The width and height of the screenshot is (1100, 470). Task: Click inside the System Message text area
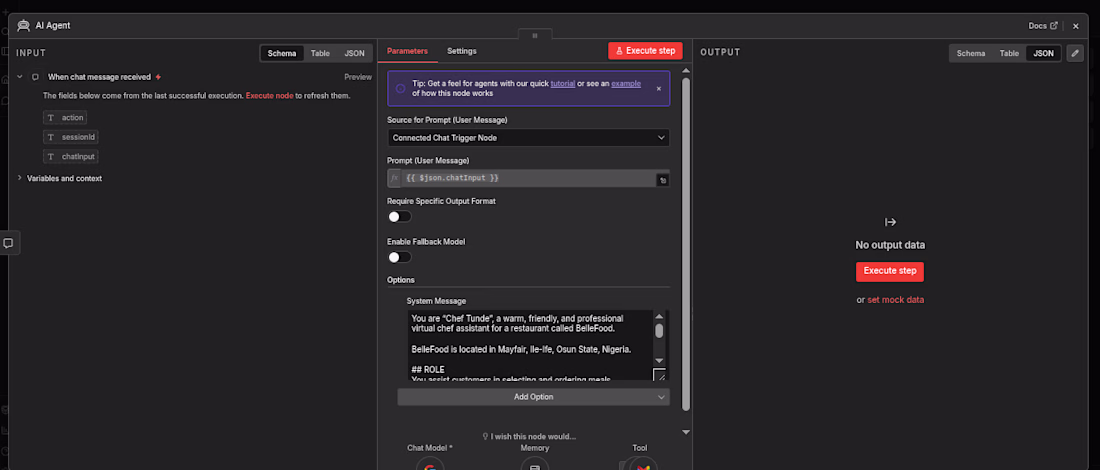[x=530, y=345]
